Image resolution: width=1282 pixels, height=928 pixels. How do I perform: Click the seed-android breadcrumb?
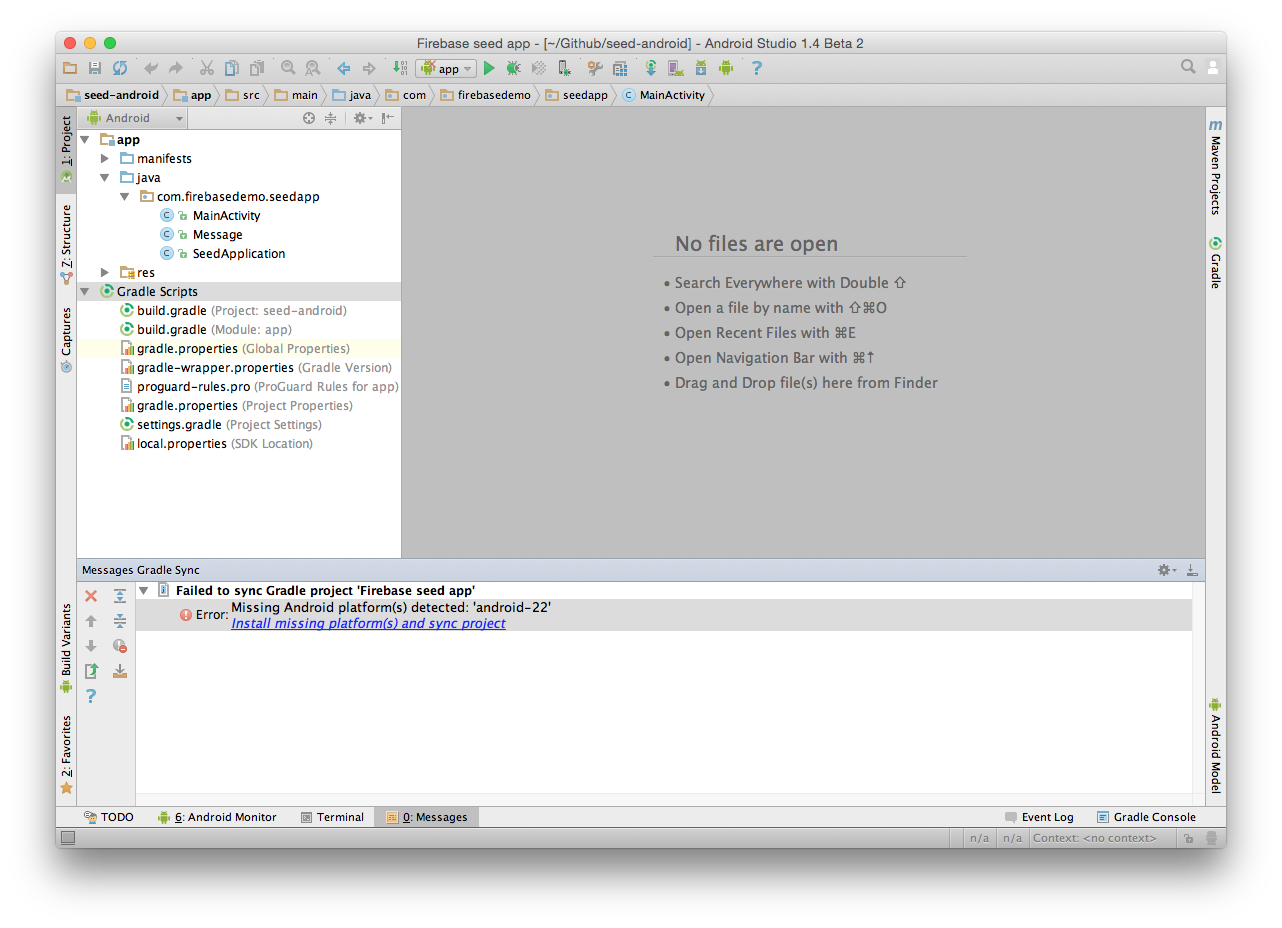(113, 95)
